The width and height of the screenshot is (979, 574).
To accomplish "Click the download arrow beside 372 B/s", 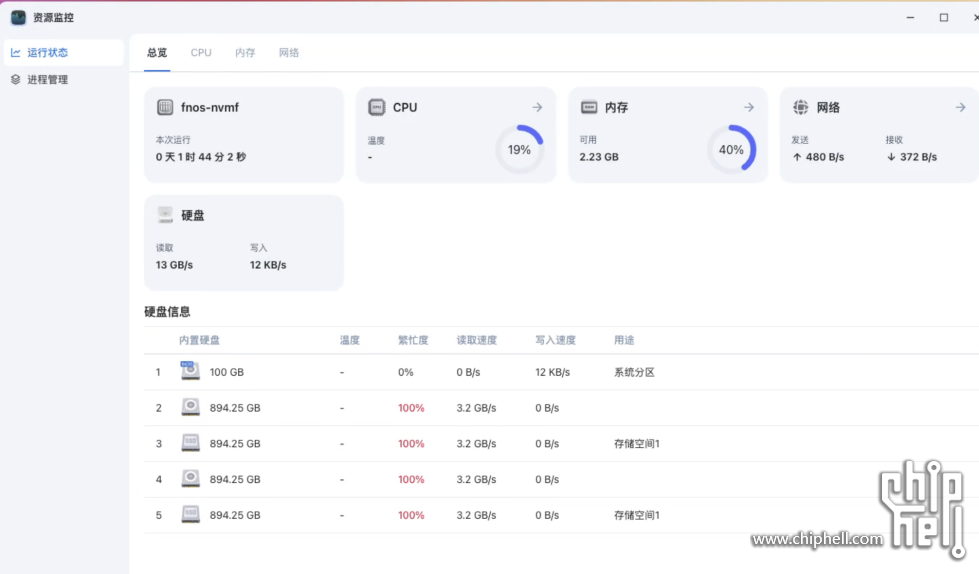I will point(891,157).
